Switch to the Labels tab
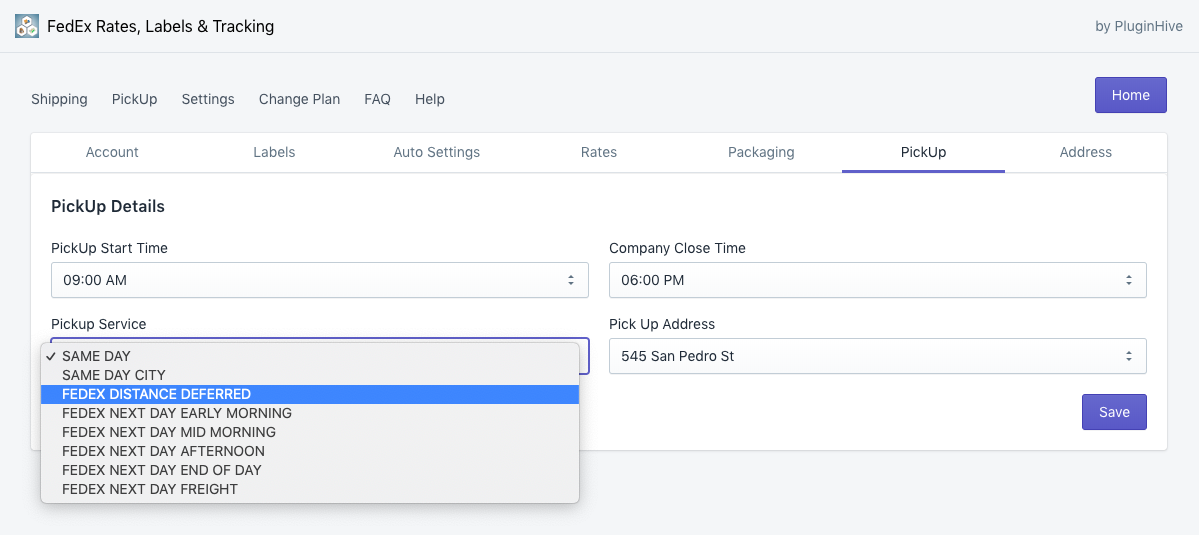The image size is (1199, 535). (275, 152)
